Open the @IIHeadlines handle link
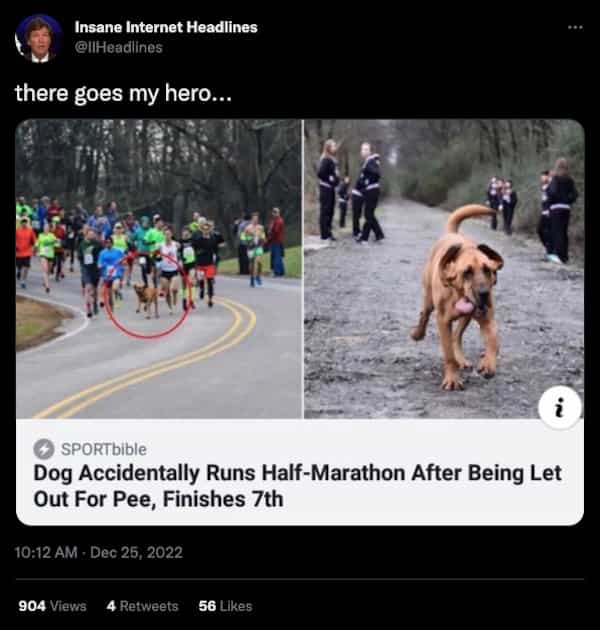600x630 pixels. [119, 47]
